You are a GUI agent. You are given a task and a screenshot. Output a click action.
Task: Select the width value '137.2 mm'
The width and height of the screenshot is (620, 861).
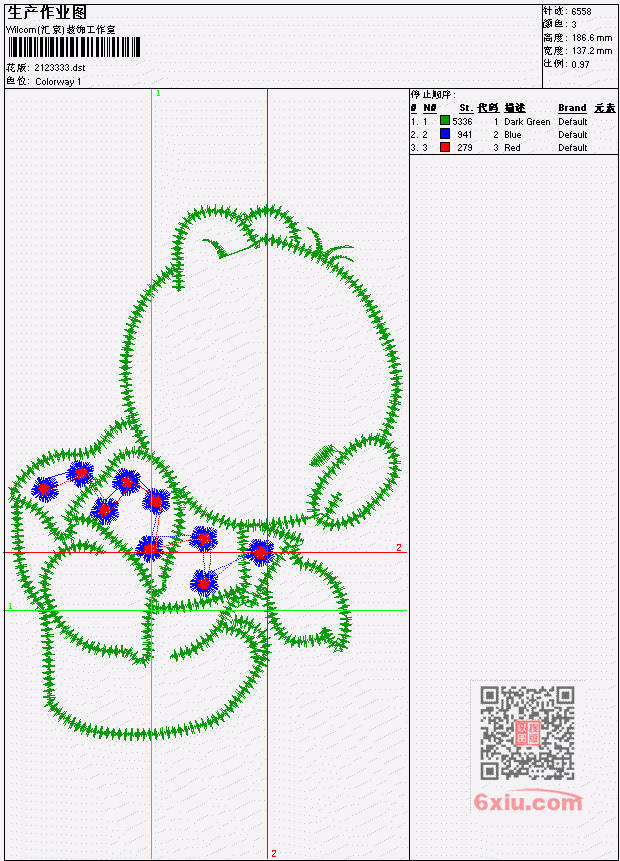592,51
